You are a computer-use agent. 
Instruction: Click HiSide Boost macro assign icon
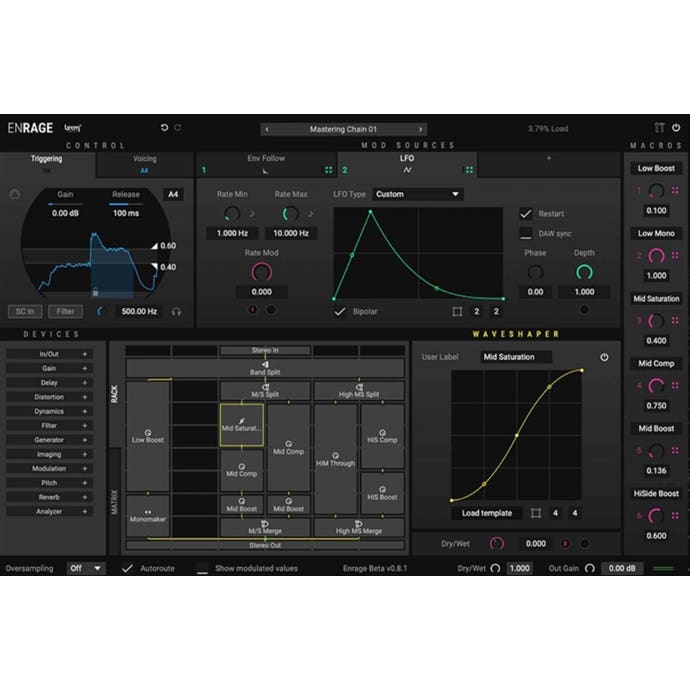coord(675,516)
